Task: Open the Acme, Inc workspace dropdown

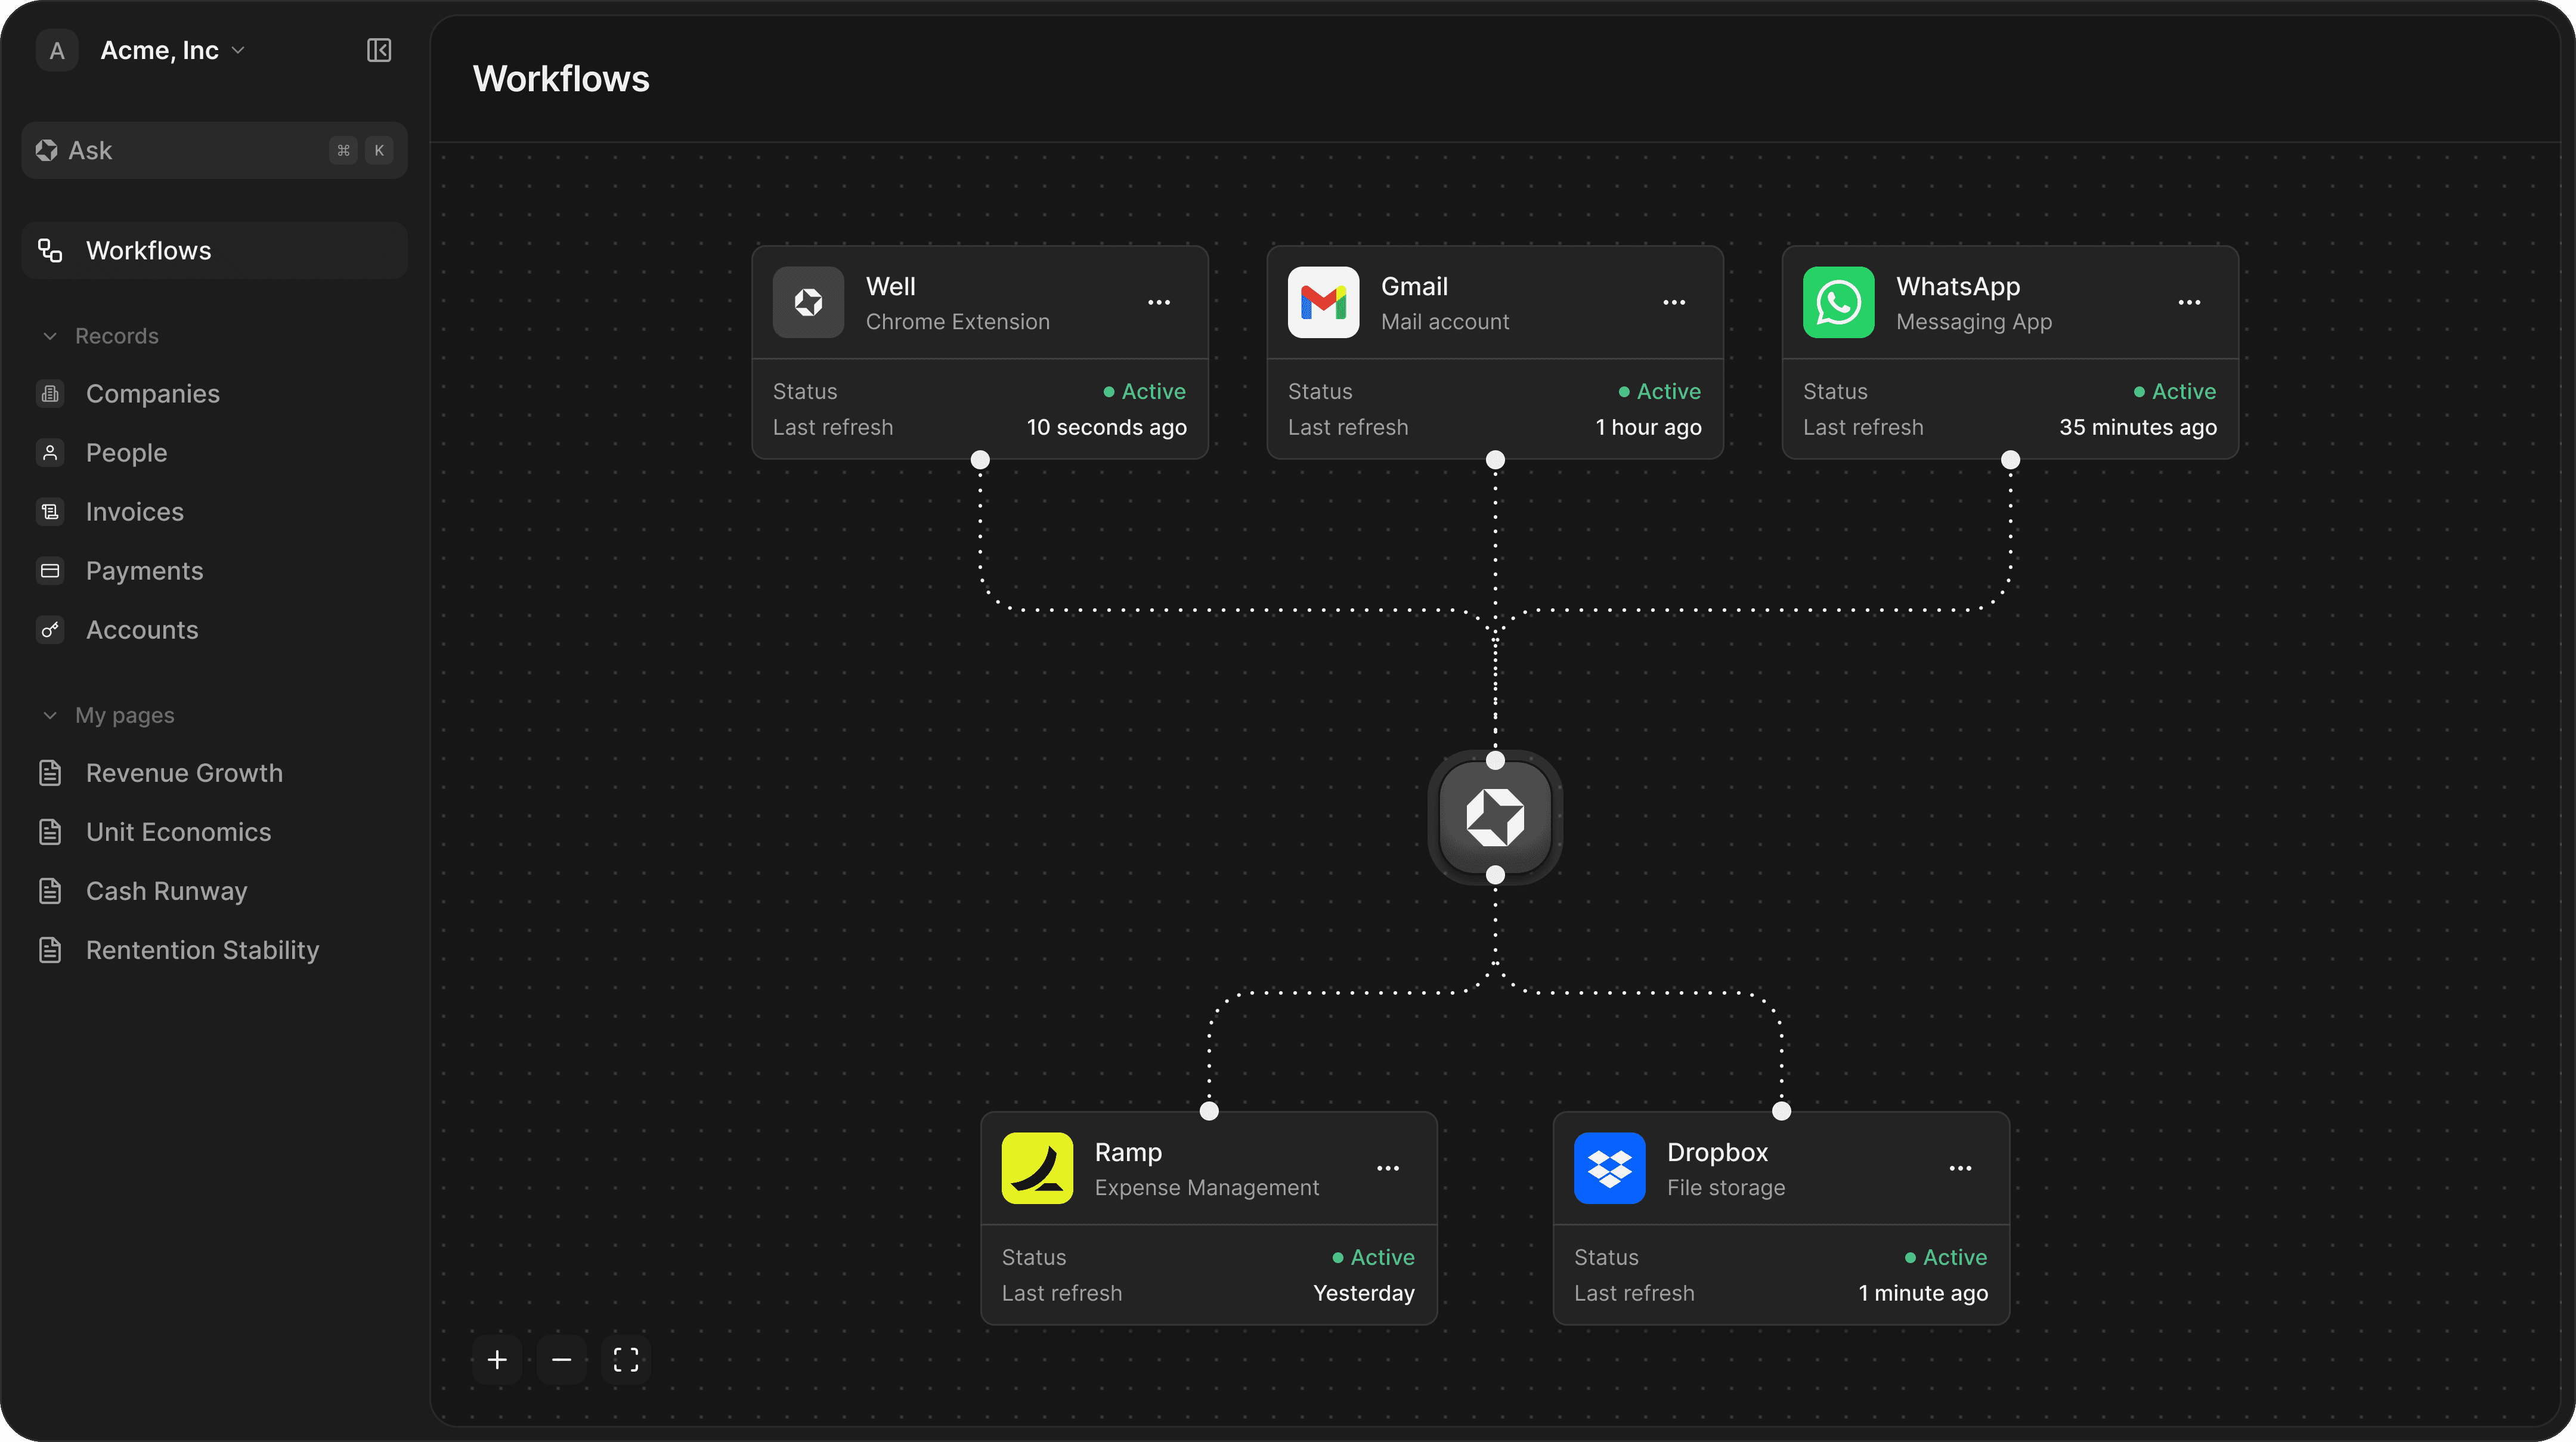Action: pos(238,50)
